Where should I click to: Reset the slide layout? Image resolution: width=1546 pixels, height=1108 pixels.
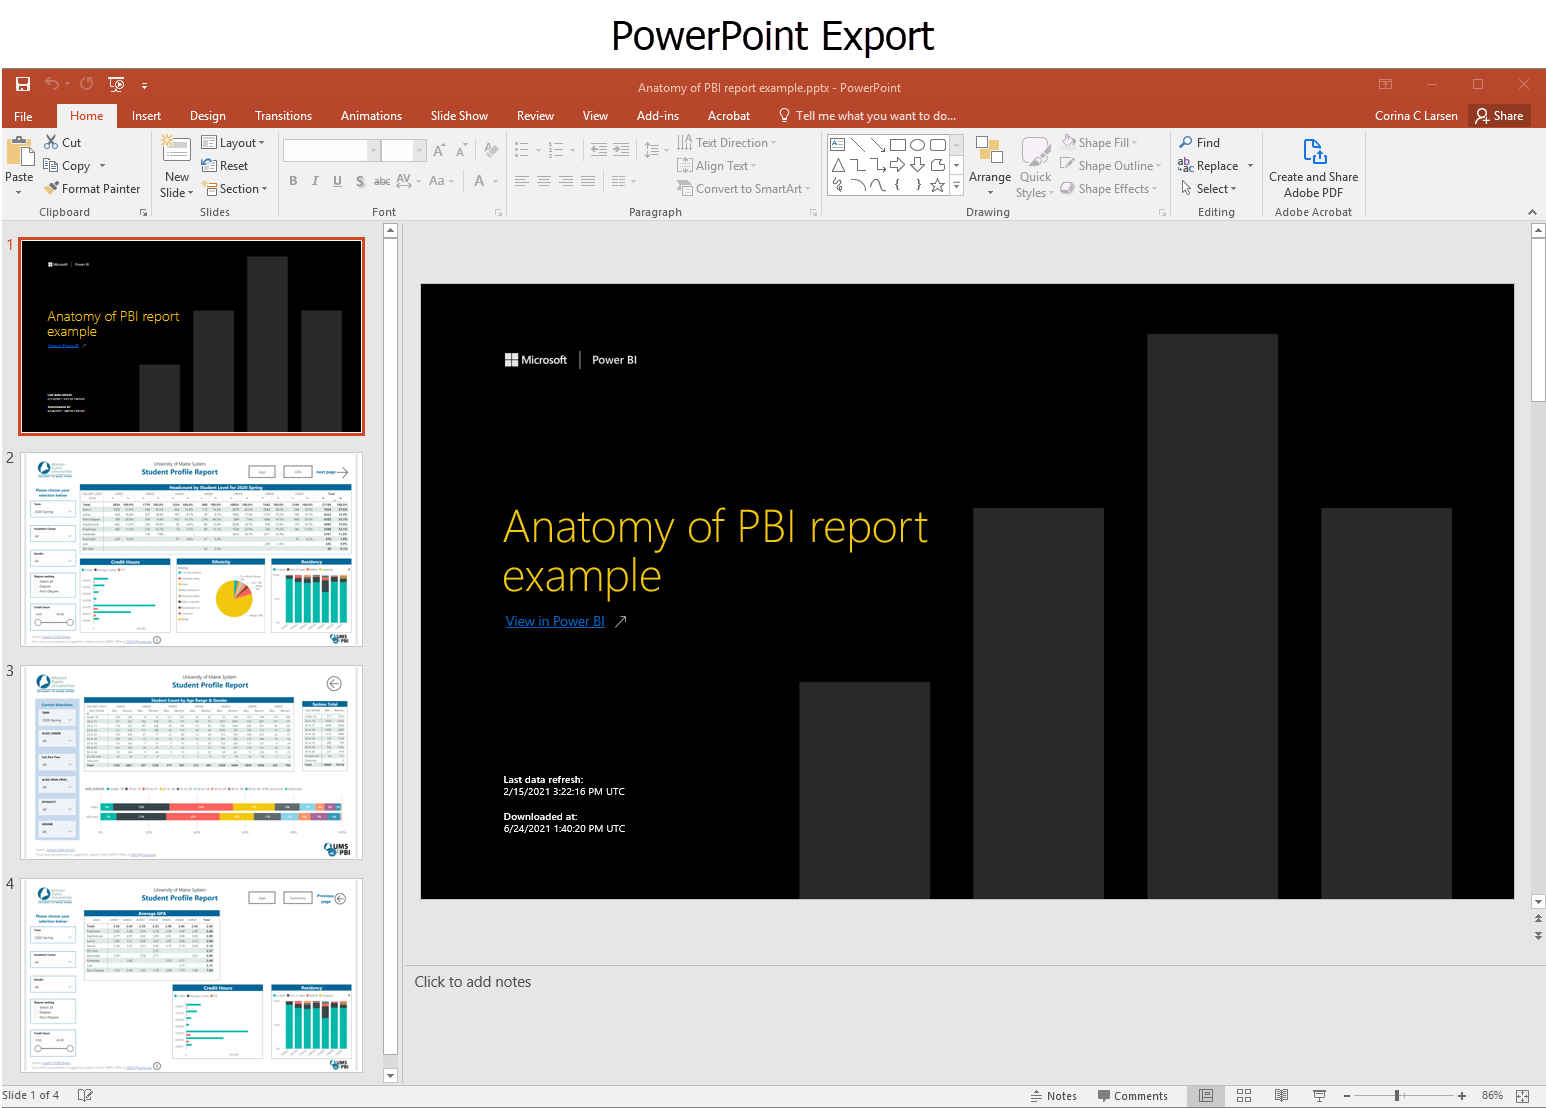coord(225,166)
